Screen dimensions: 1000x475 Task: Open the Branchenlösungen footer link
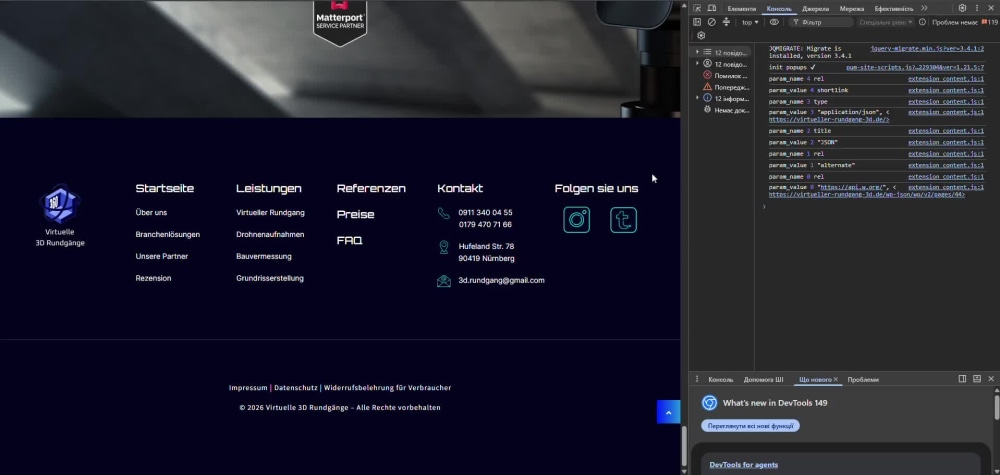[168, 235]
